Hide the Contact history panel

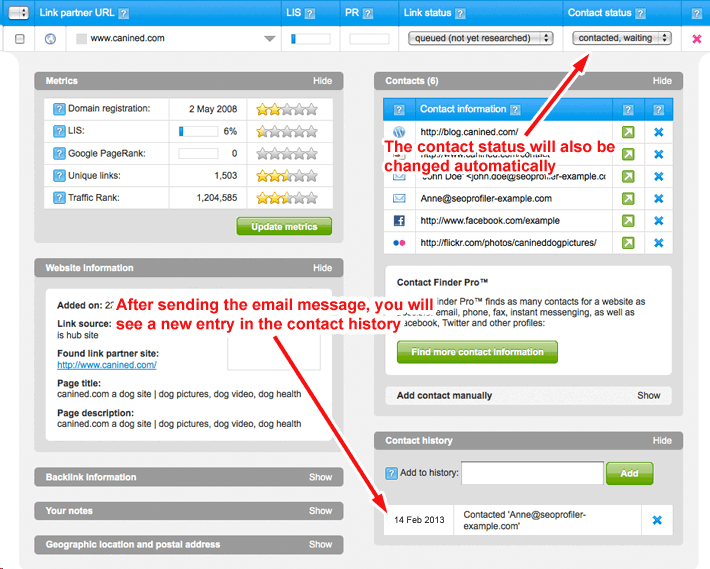[x=662, y=441]
